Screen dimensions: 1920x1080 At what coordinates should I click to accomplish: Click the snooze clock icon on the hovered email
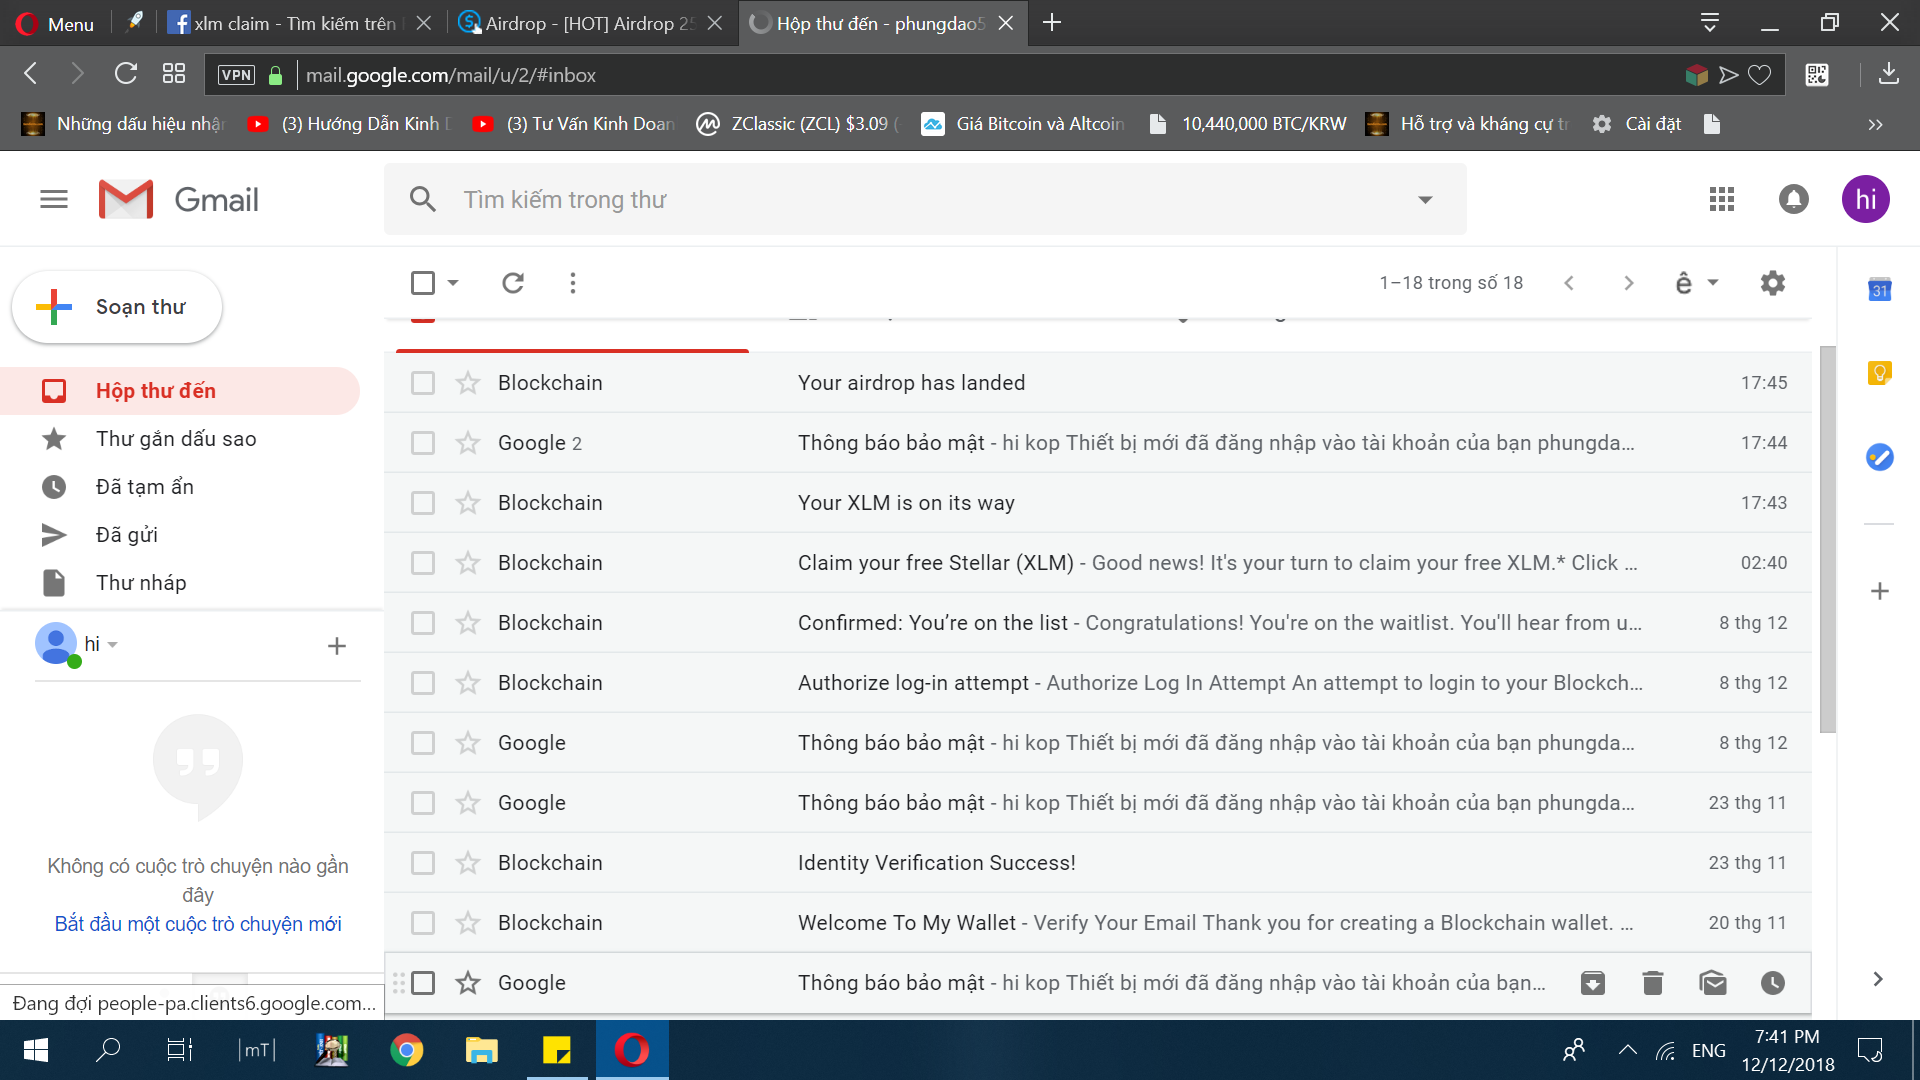click(x=1772, y=983)
